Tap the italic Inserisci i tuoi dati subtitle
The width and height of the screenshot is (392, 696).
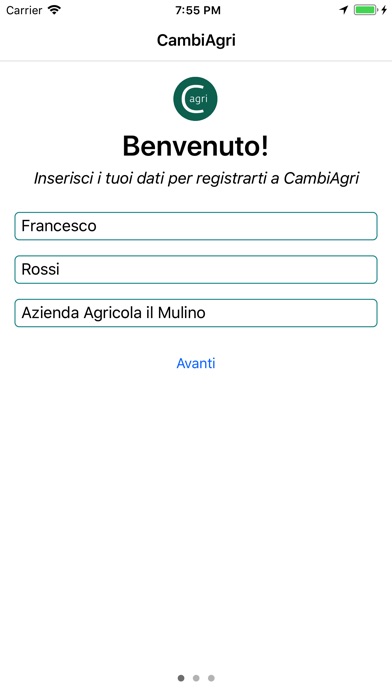(196, 178)
